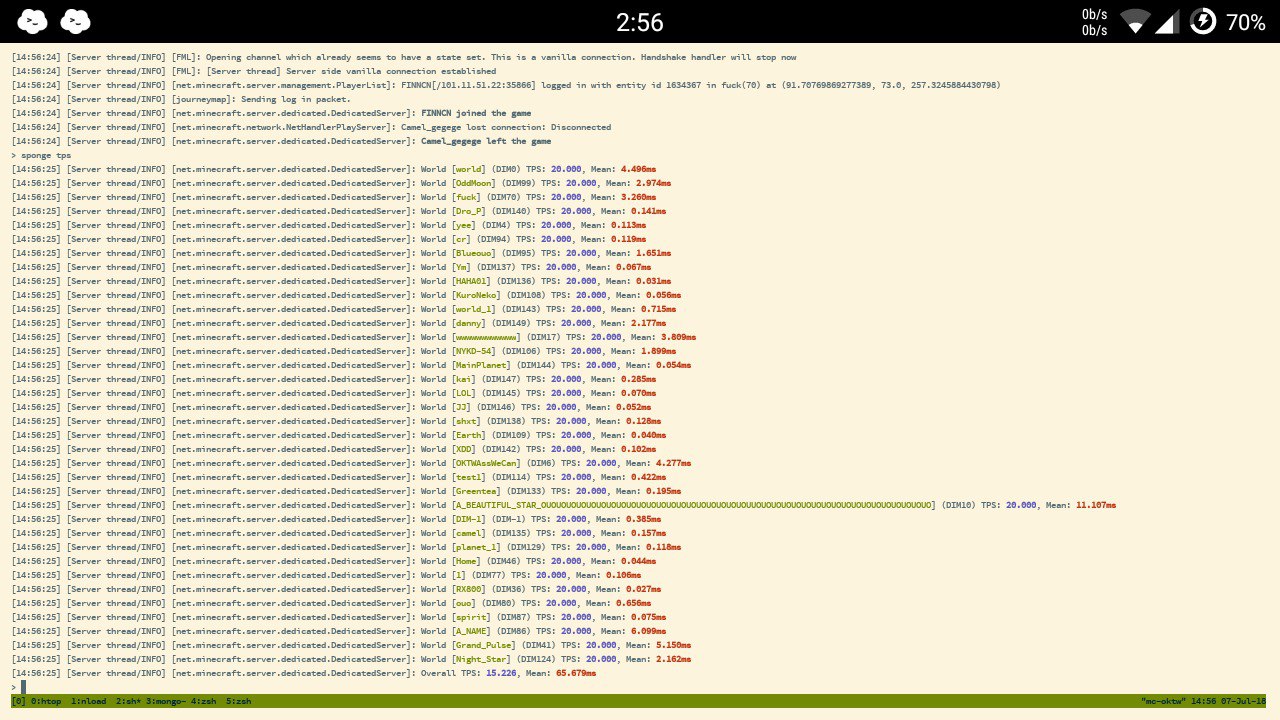Screen dimensions: 1280x720
Task: Click the [MainPlanet] world name
Action: click(481, 365)
